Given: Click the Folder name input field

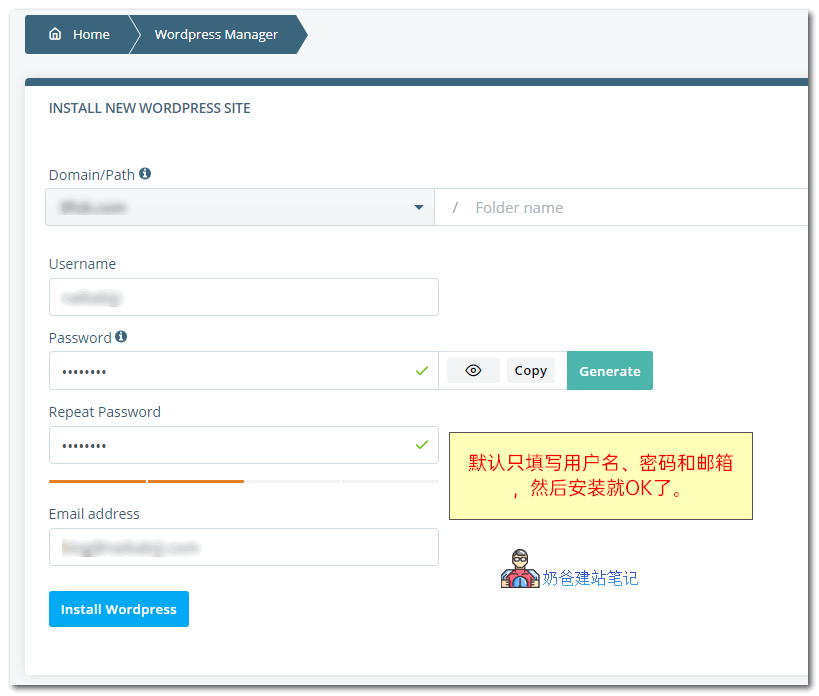Looking at the screenshot, I should click(600, 207).
